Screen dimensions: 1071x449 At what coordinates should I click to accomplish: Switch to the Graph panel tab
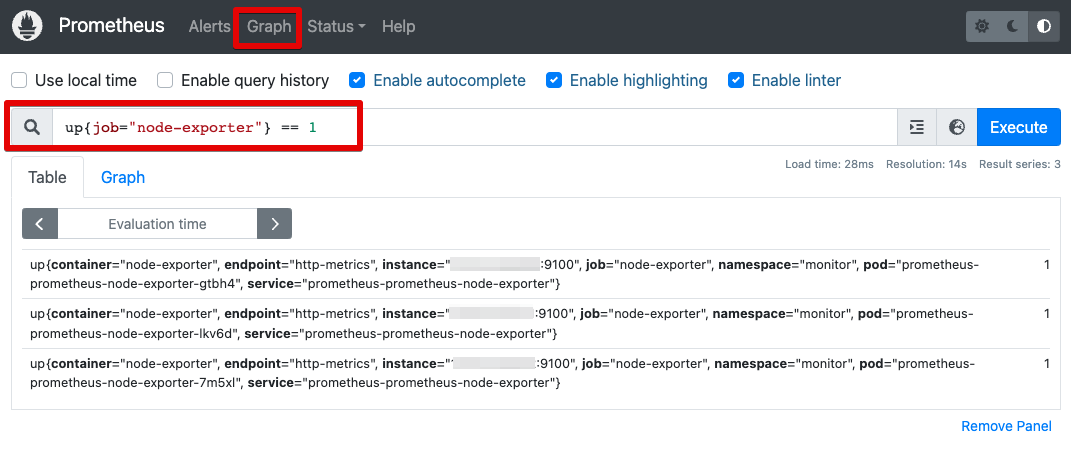123,177
